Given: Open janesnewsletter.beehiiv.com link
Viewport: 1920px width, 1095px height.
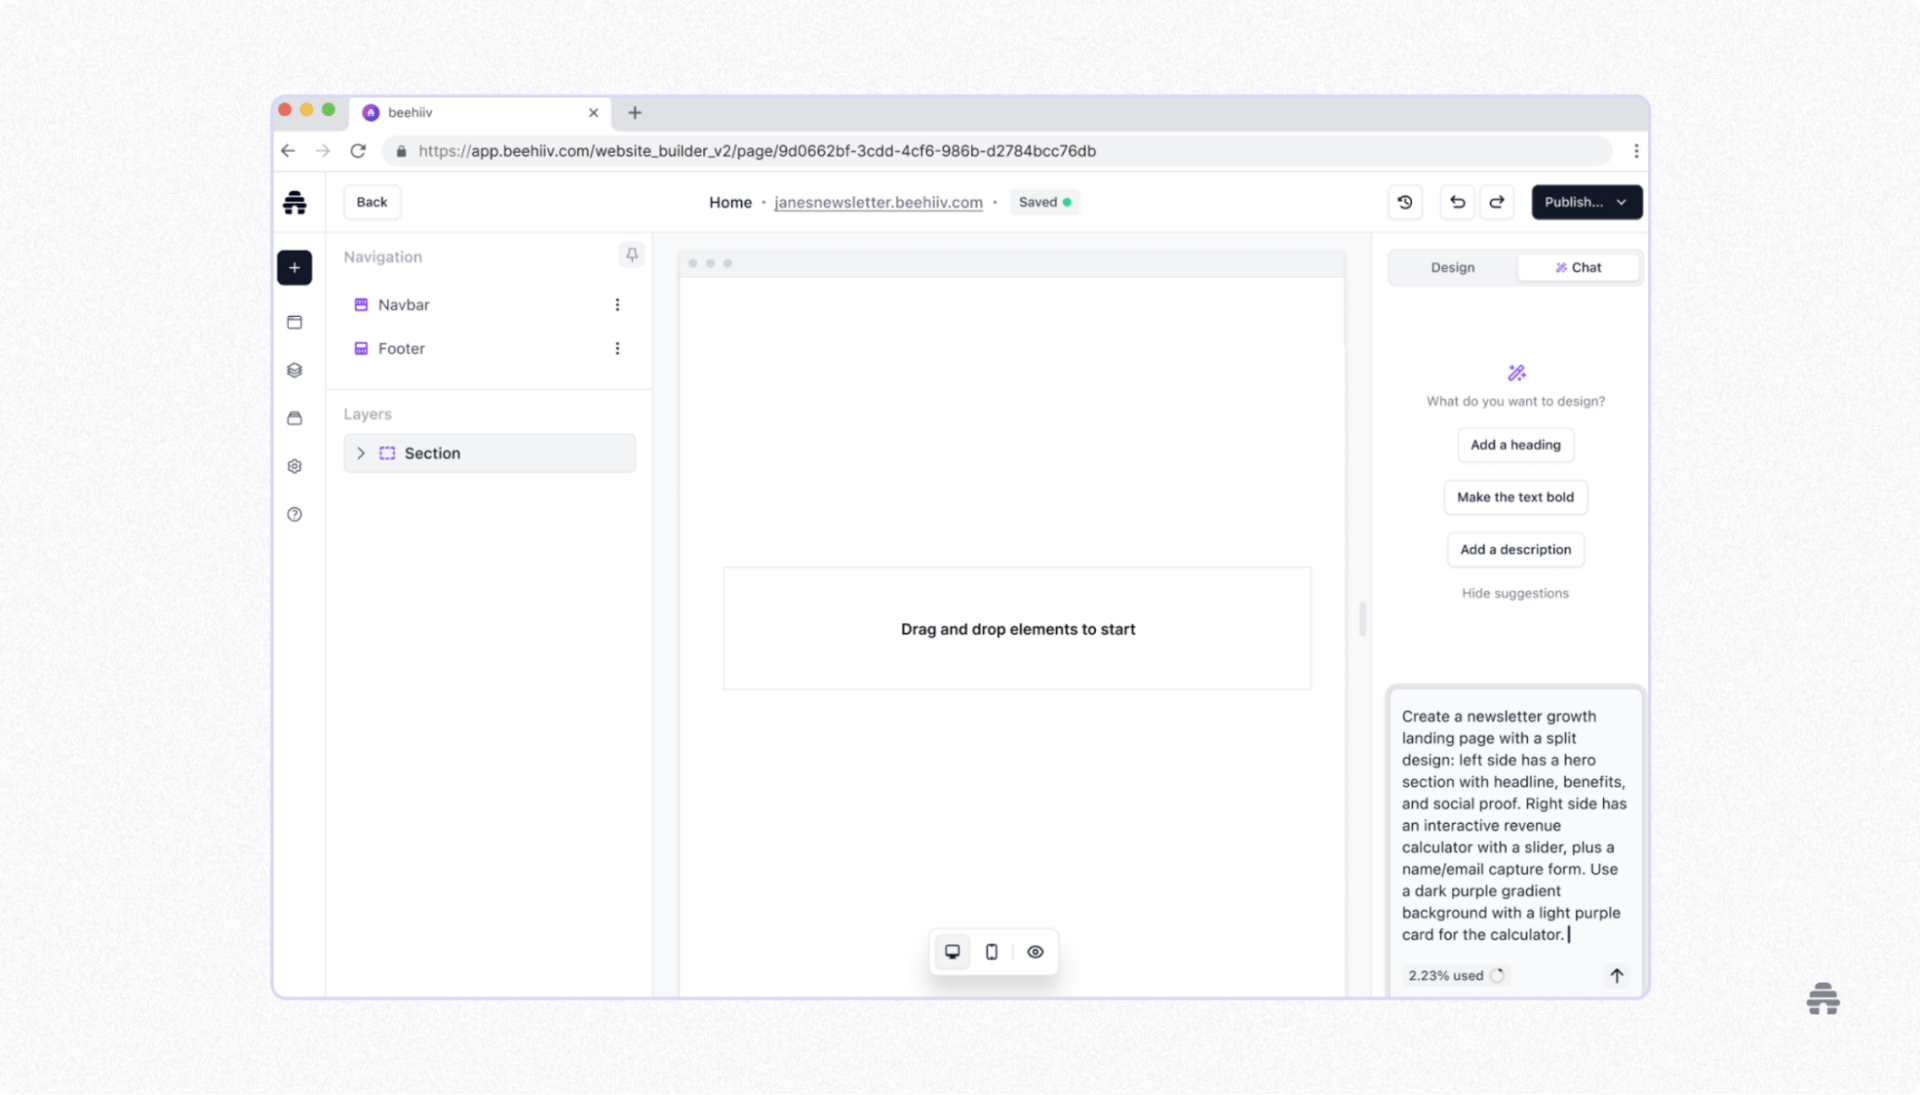Looking at the screenshot, I should click(878, 202).
